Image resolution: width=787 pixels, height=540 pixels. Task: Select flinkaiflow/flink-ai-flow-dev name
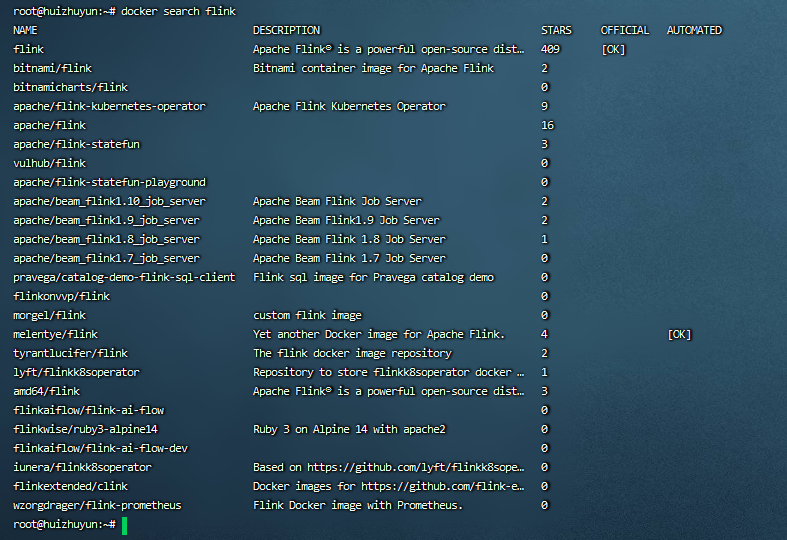pos(100,448)
